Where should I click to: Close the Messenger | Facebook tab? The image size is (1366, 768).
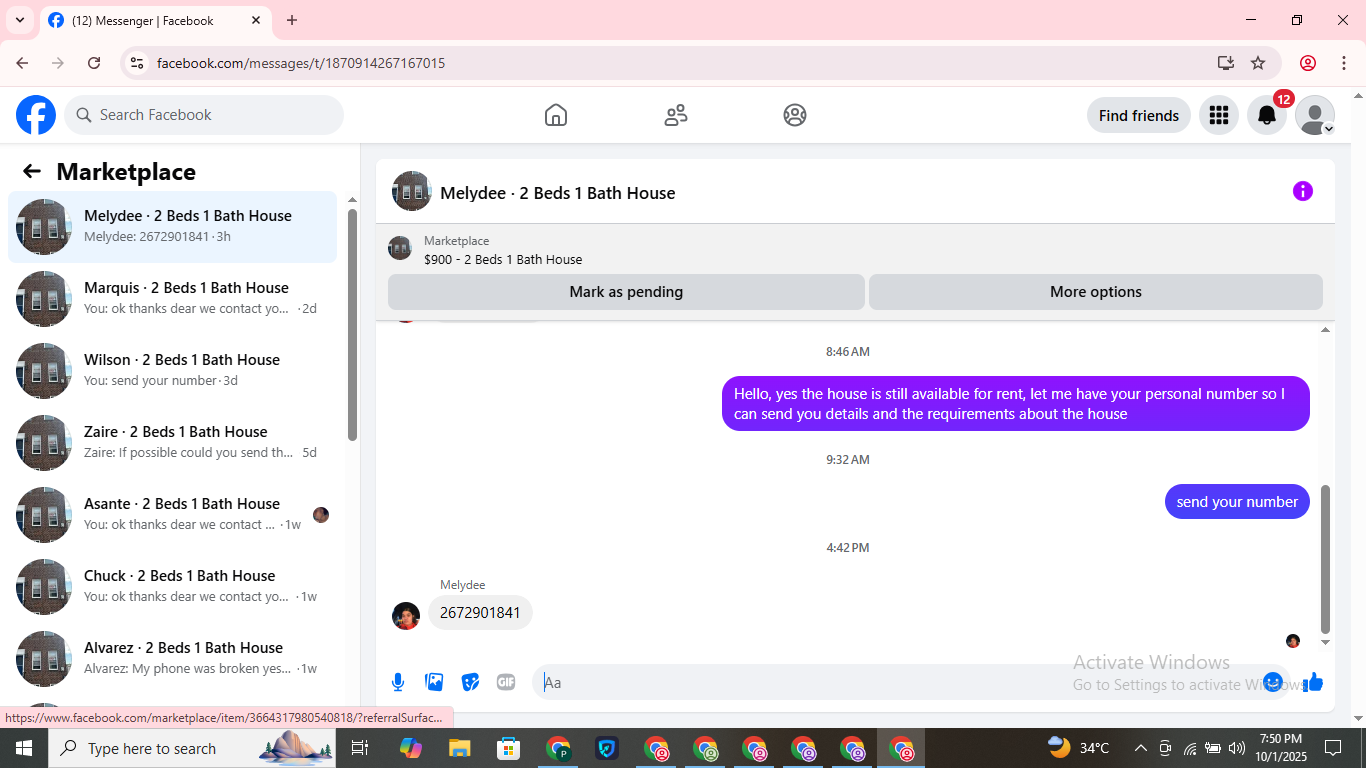[x=256, y=20]
